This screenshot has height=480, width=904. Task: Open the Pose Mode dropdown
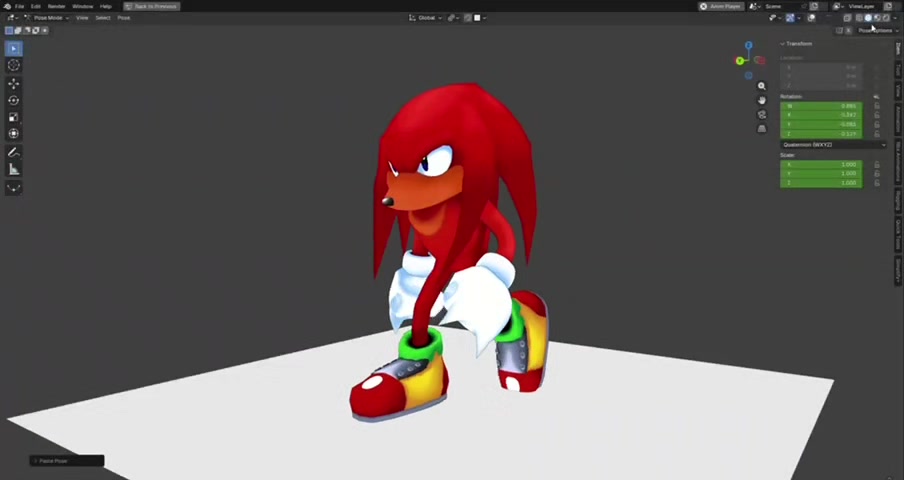(47, 18)
